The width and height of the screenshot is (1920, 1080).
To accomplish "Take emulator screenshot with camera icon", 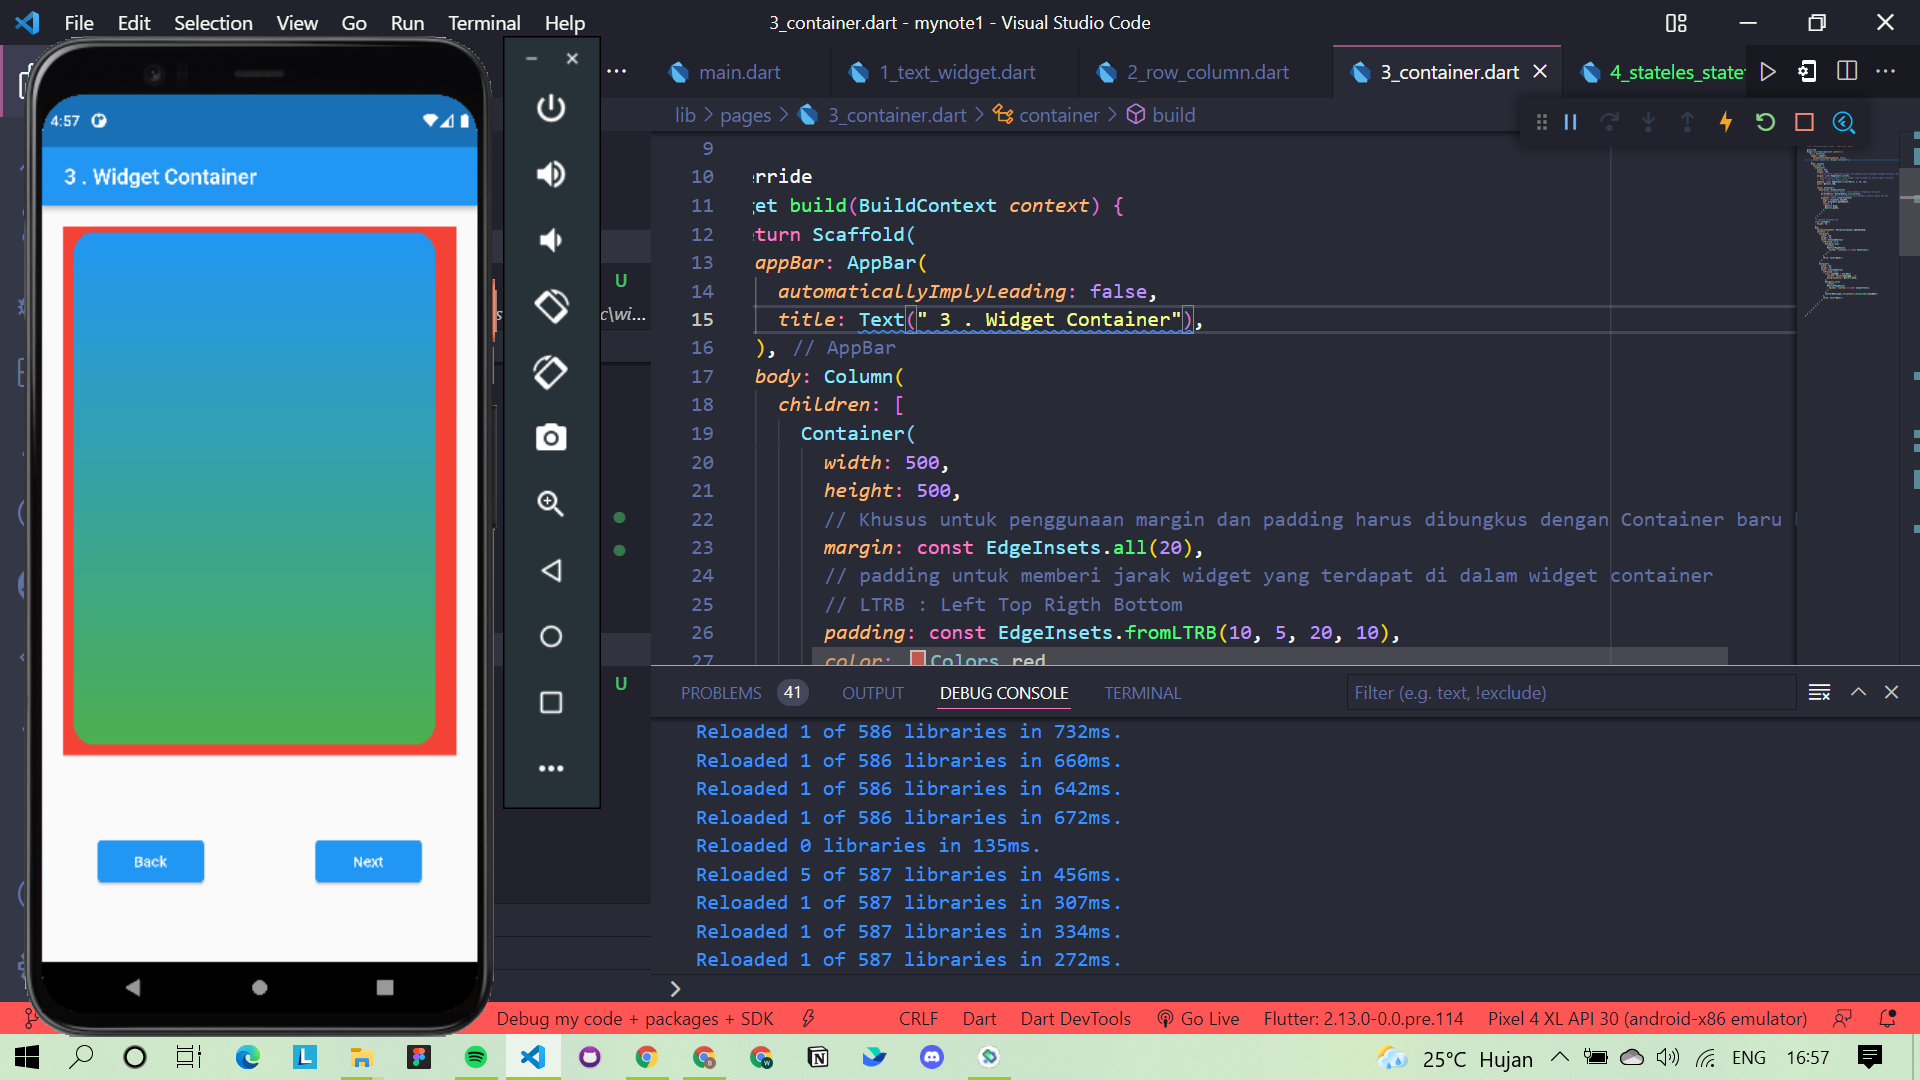I will tap(551, 438).
